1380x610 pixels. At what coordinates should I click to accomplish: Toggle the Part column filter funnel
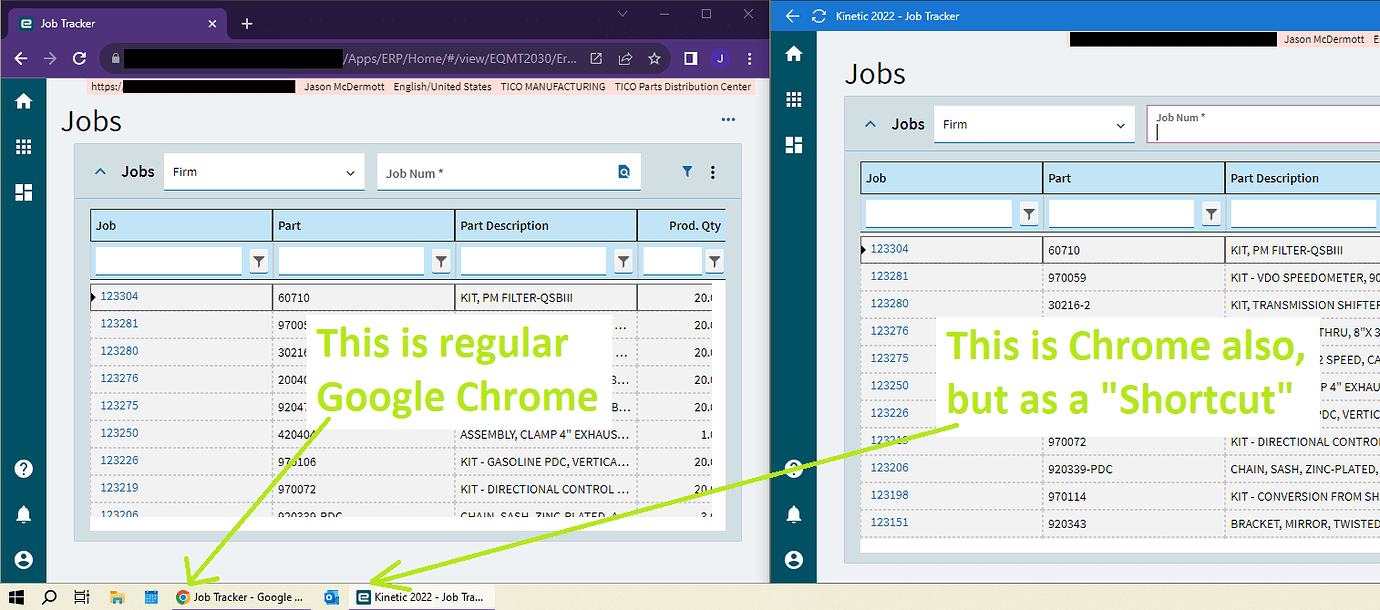pyautogui.click(x=440, y=260)
